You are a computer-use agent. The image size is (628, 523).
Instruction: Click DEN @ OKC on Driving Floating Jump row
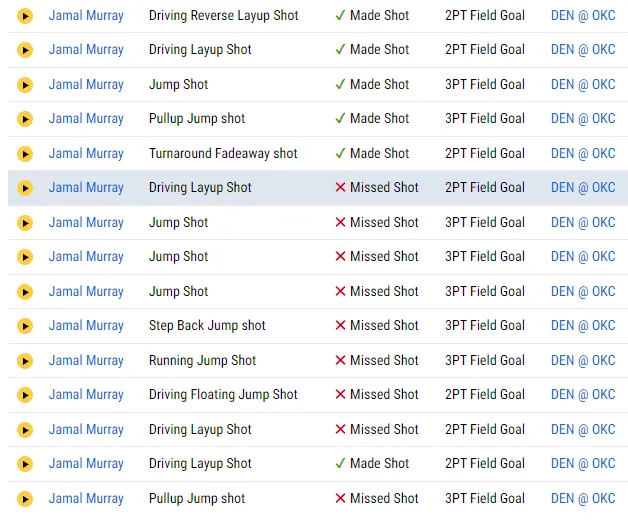583,394
